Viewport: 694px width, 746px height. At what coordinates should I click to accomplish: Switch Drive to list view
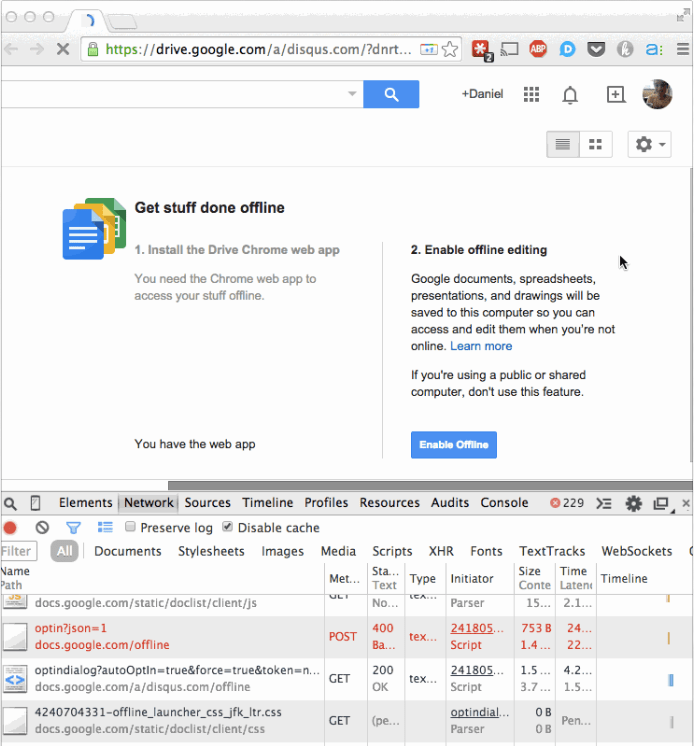click(x=563, y=144)
